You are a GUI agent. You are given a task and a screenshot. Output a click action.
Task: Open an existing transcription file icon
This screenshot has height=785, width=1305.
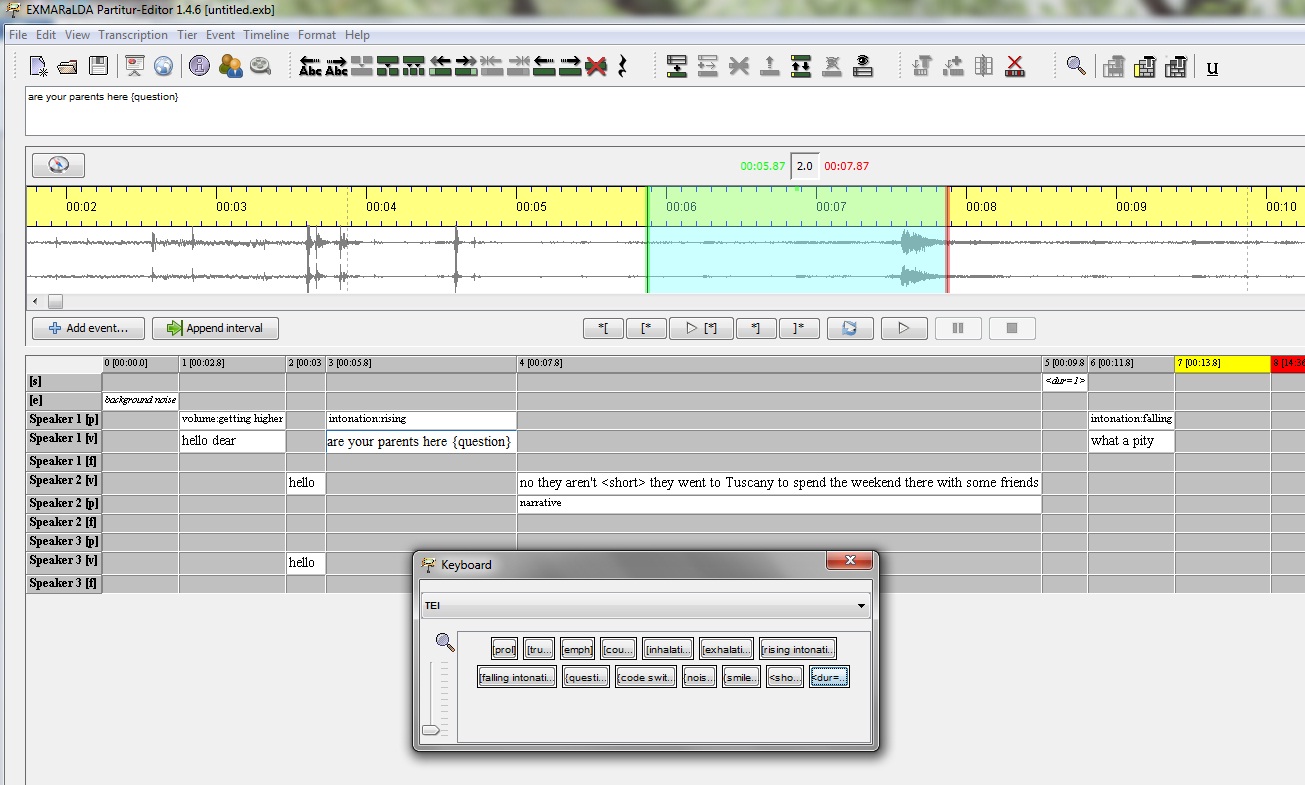[x=66, y=67]
